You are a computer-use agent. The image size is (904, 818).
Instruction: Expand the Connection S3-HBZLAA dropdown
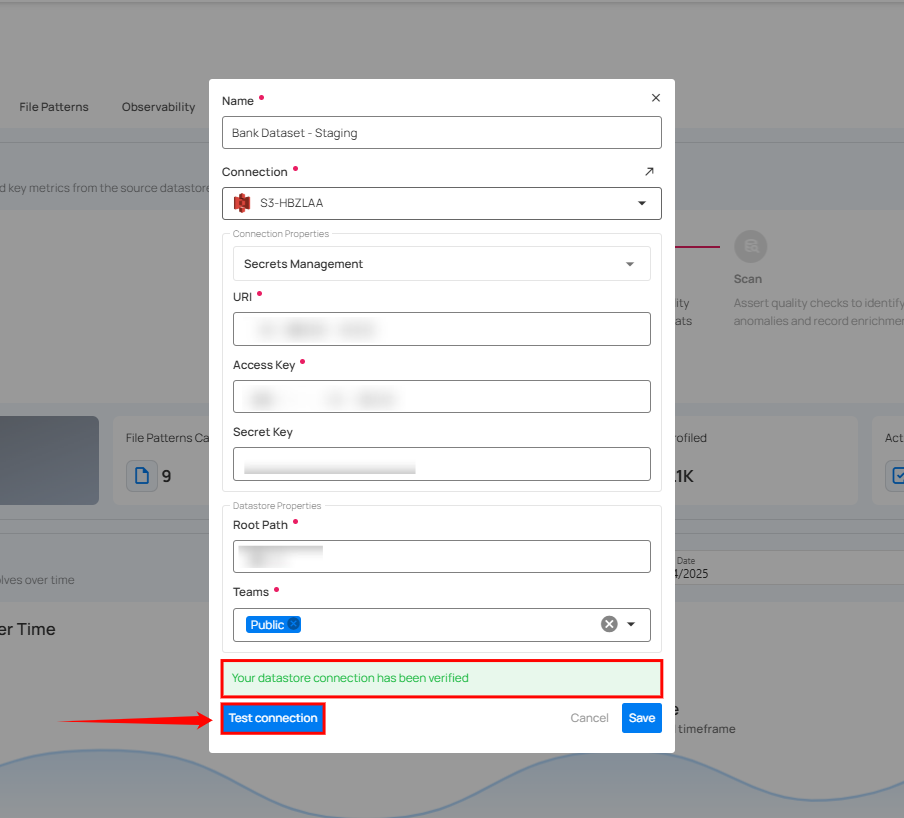(x=641, y=203)
